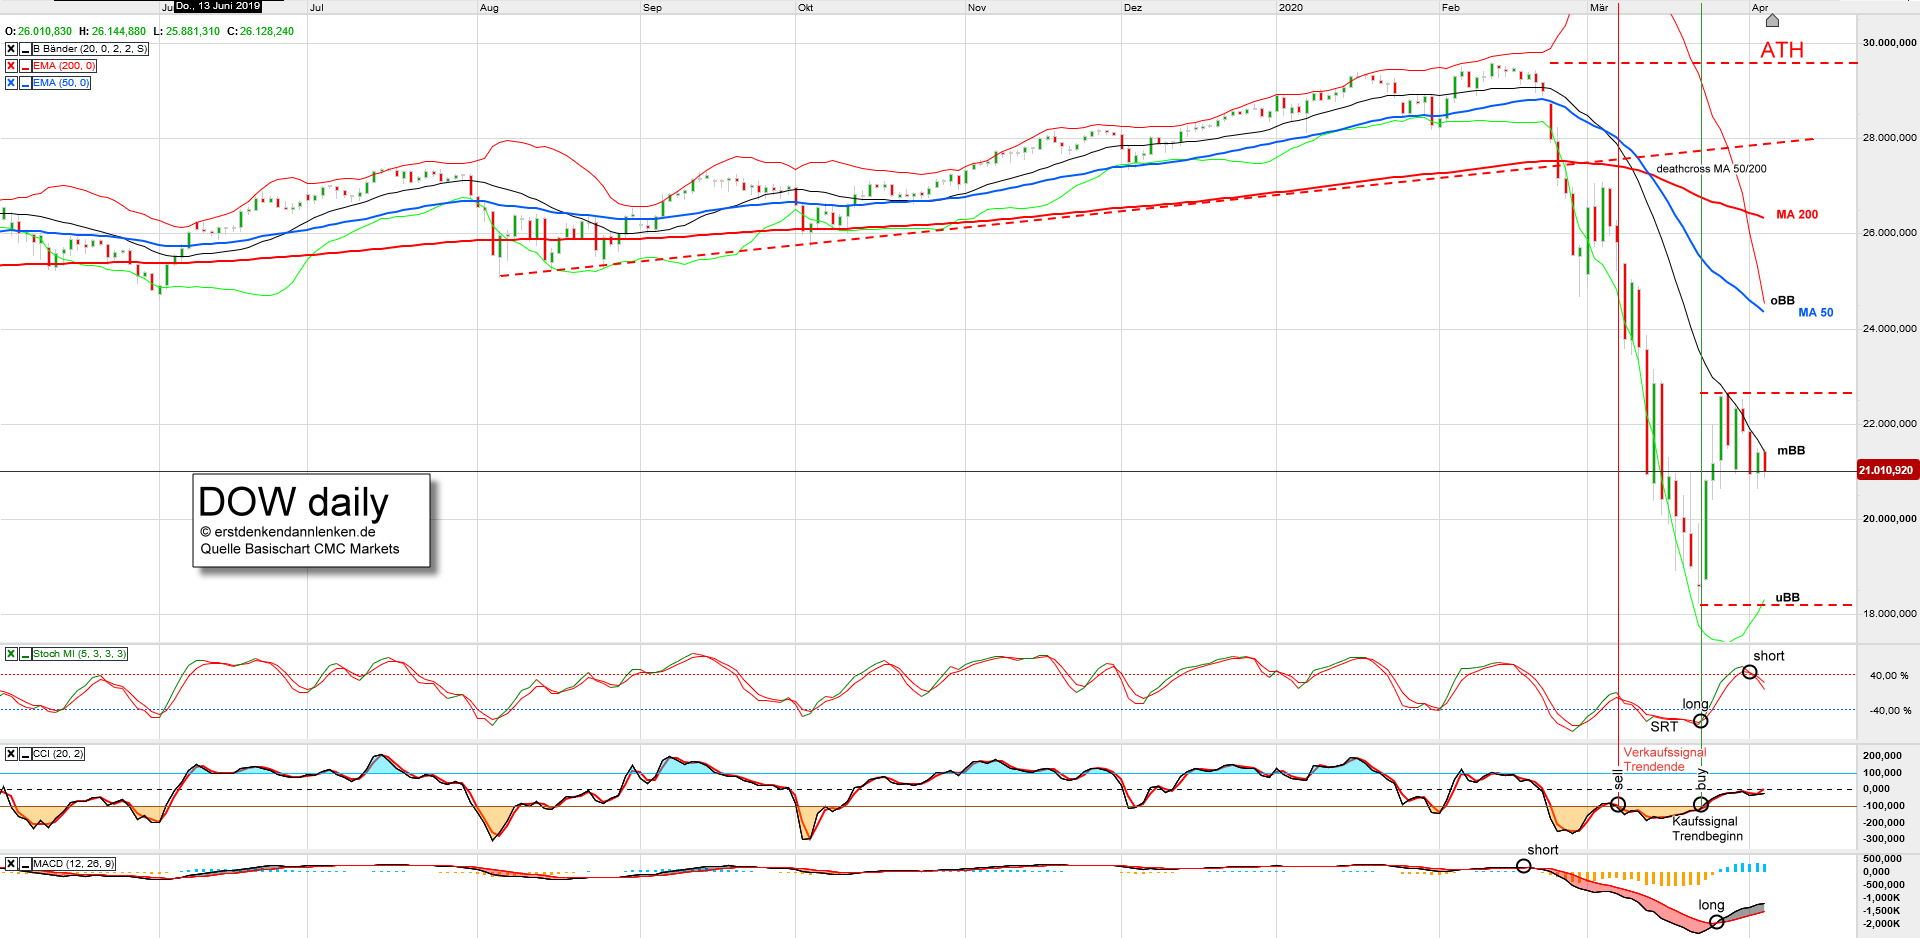Click the Okt label on time axis
Viewport: 1920px width, 938px height.
click(x=806, y=8)
